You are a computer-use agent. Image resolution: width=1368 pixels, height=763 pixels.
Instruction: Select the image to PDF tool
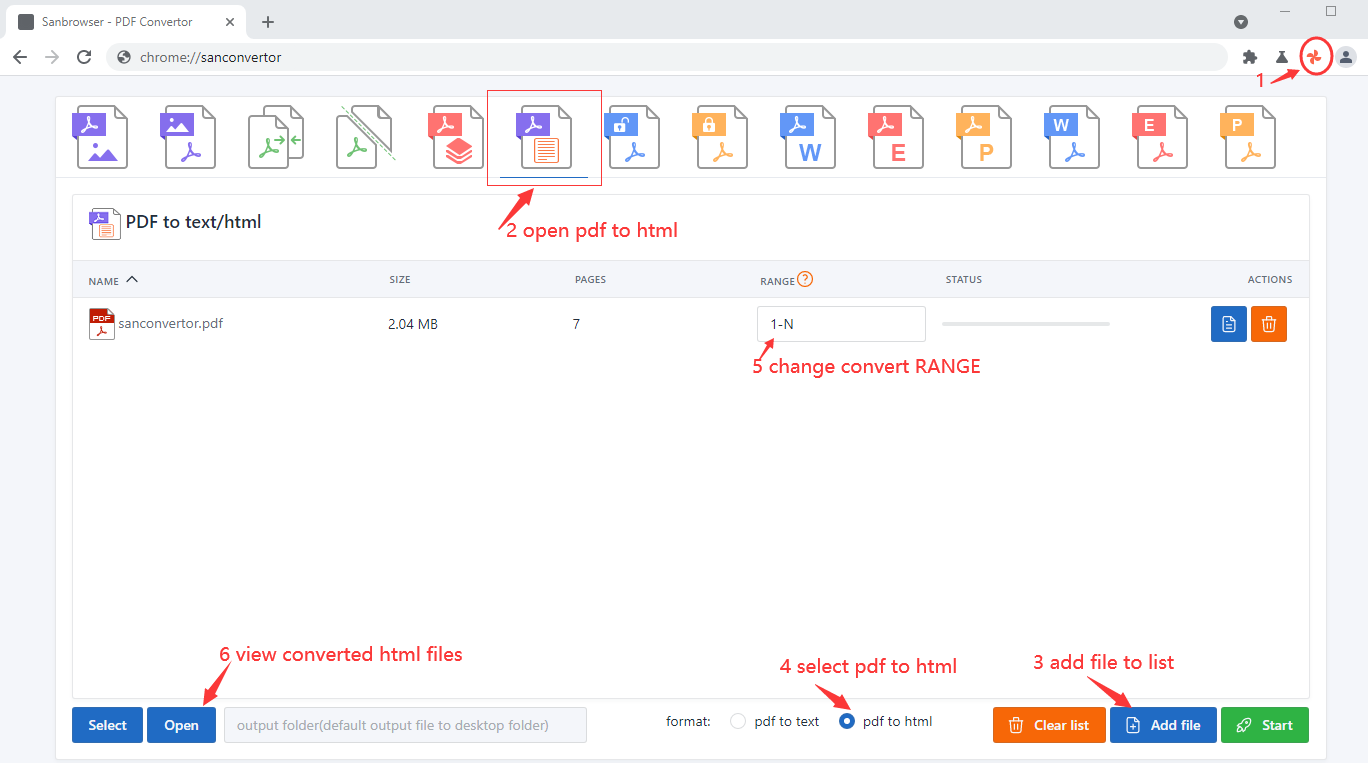click(x=188, y=137)
